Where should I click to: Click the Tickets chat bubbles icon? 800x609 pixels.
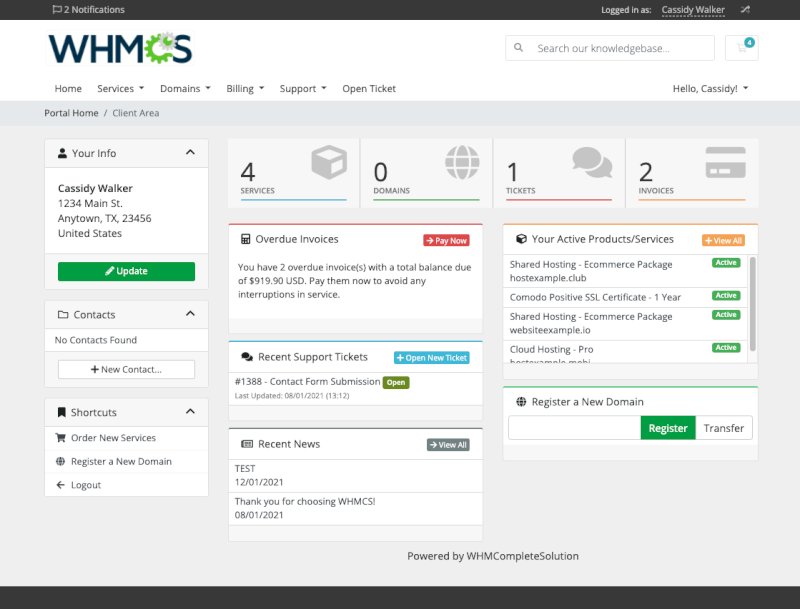tap(592, 162)
